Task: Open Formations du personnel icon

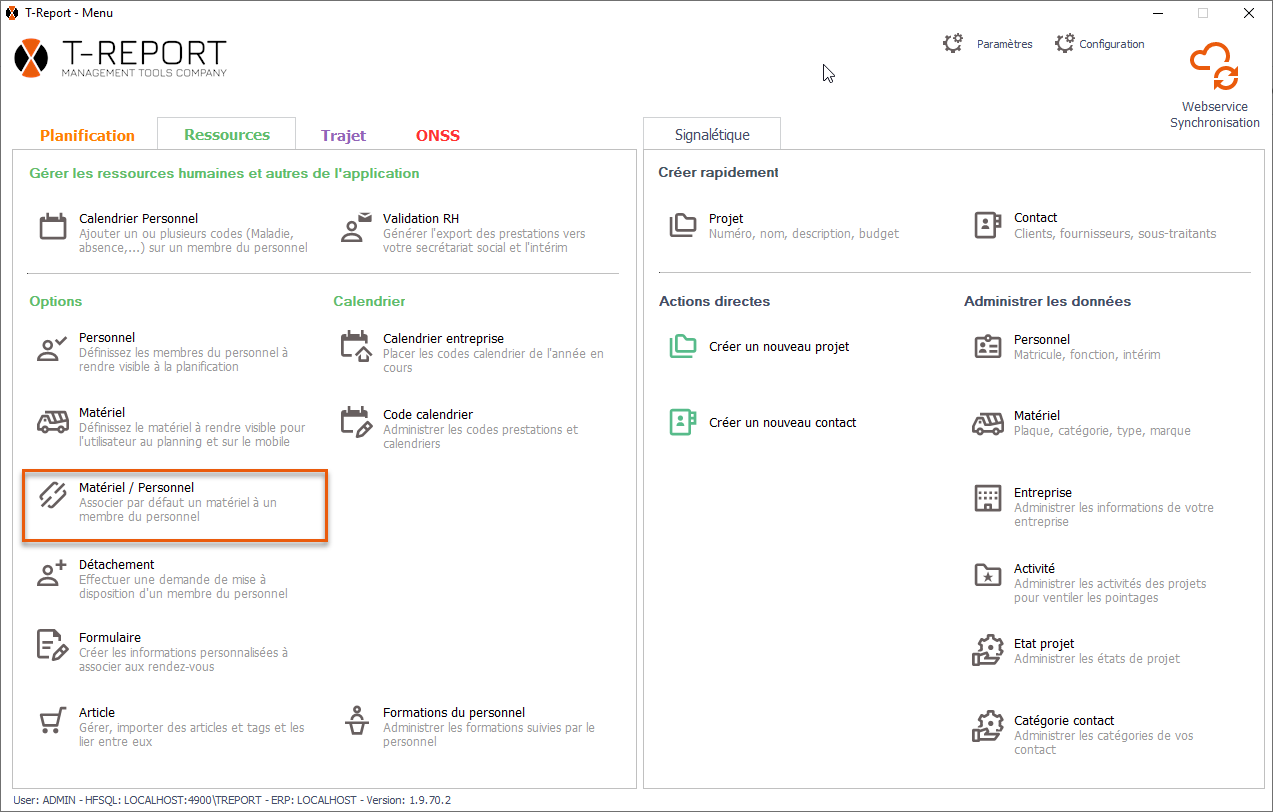Action: click(x=357, y=721)
